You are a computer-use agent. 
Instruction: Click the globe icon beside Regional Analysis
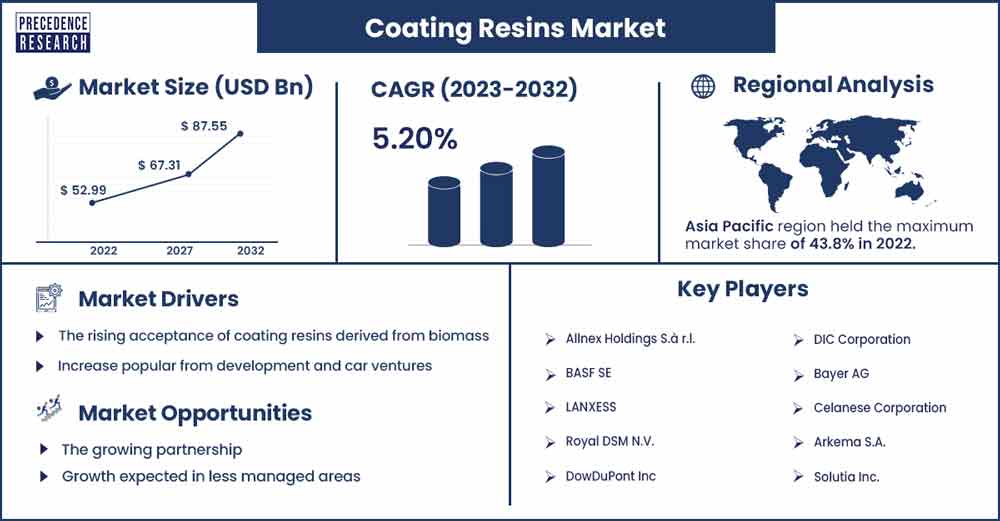(x=703, y=86)
